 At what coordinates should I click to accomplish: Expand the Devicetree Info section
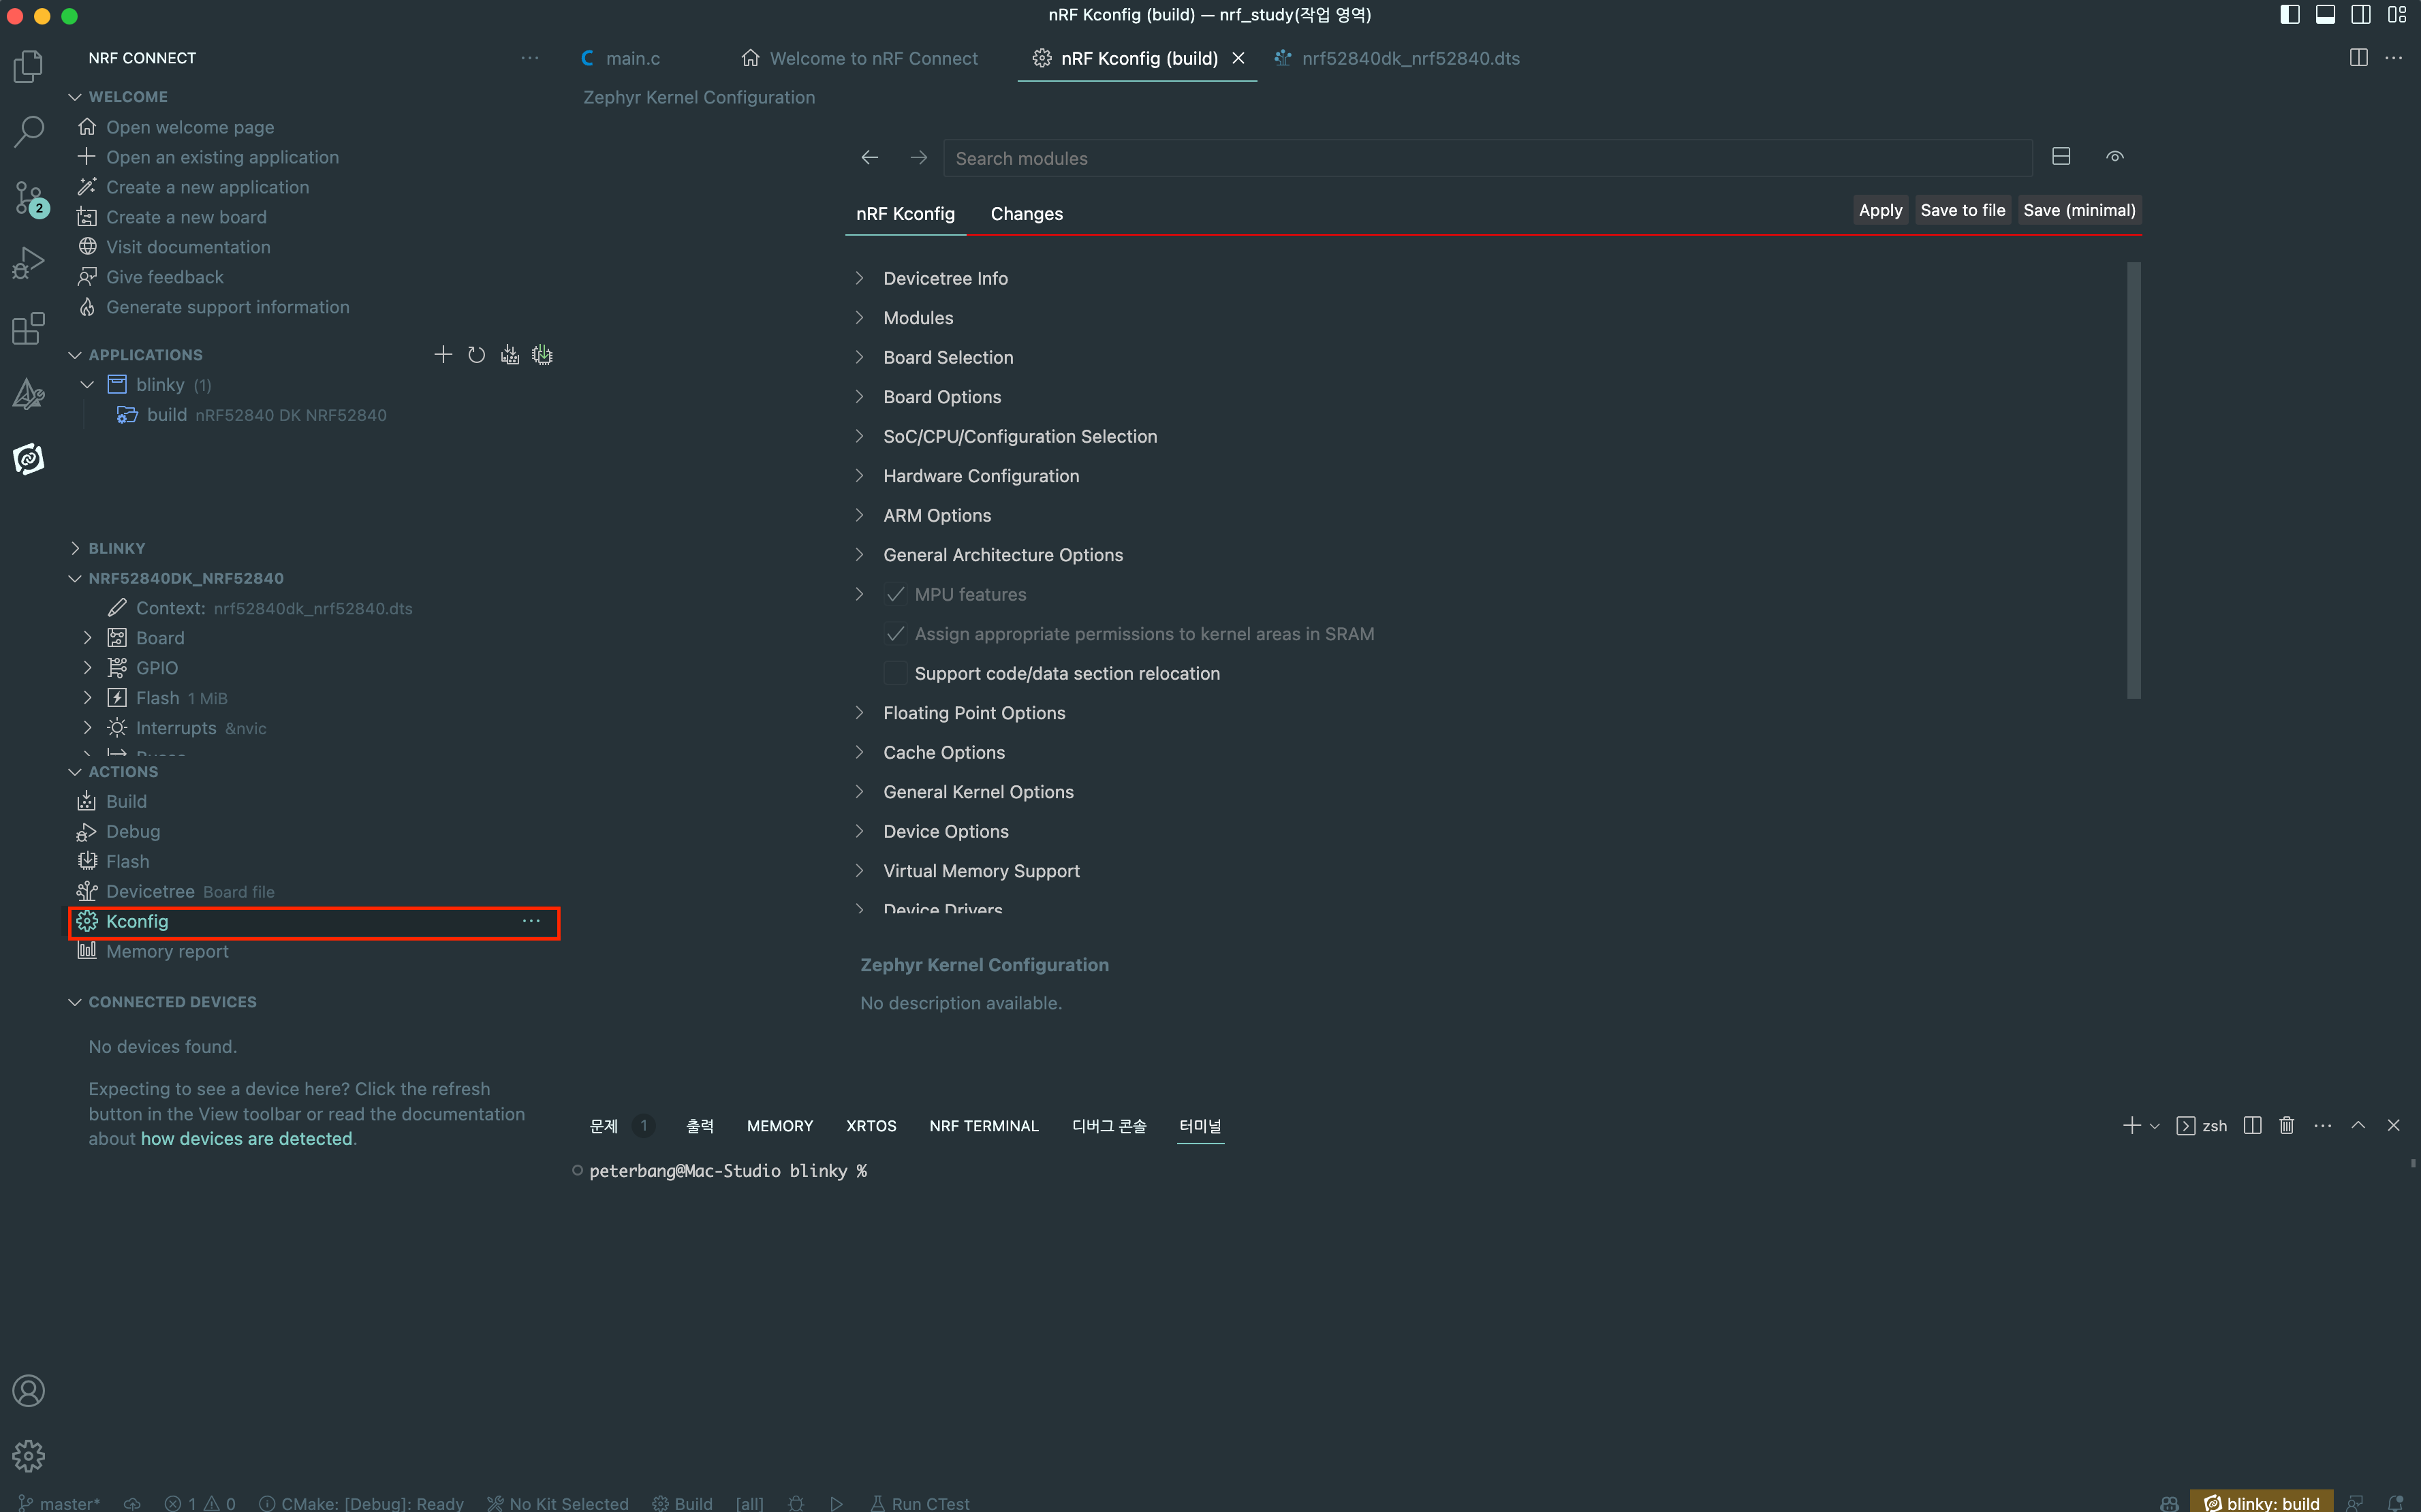(x=859, y=278)
